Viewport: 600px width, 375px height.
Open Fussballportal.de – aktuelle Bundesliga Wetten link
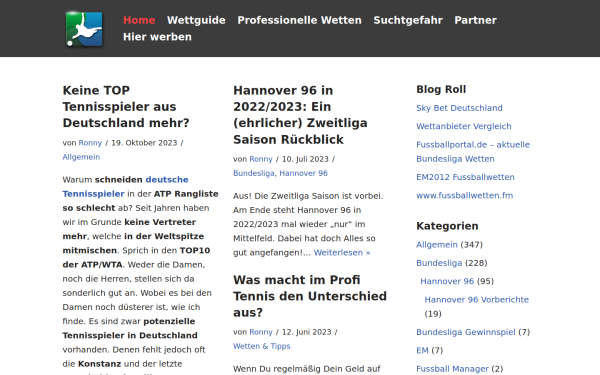[x=473, y=152]
